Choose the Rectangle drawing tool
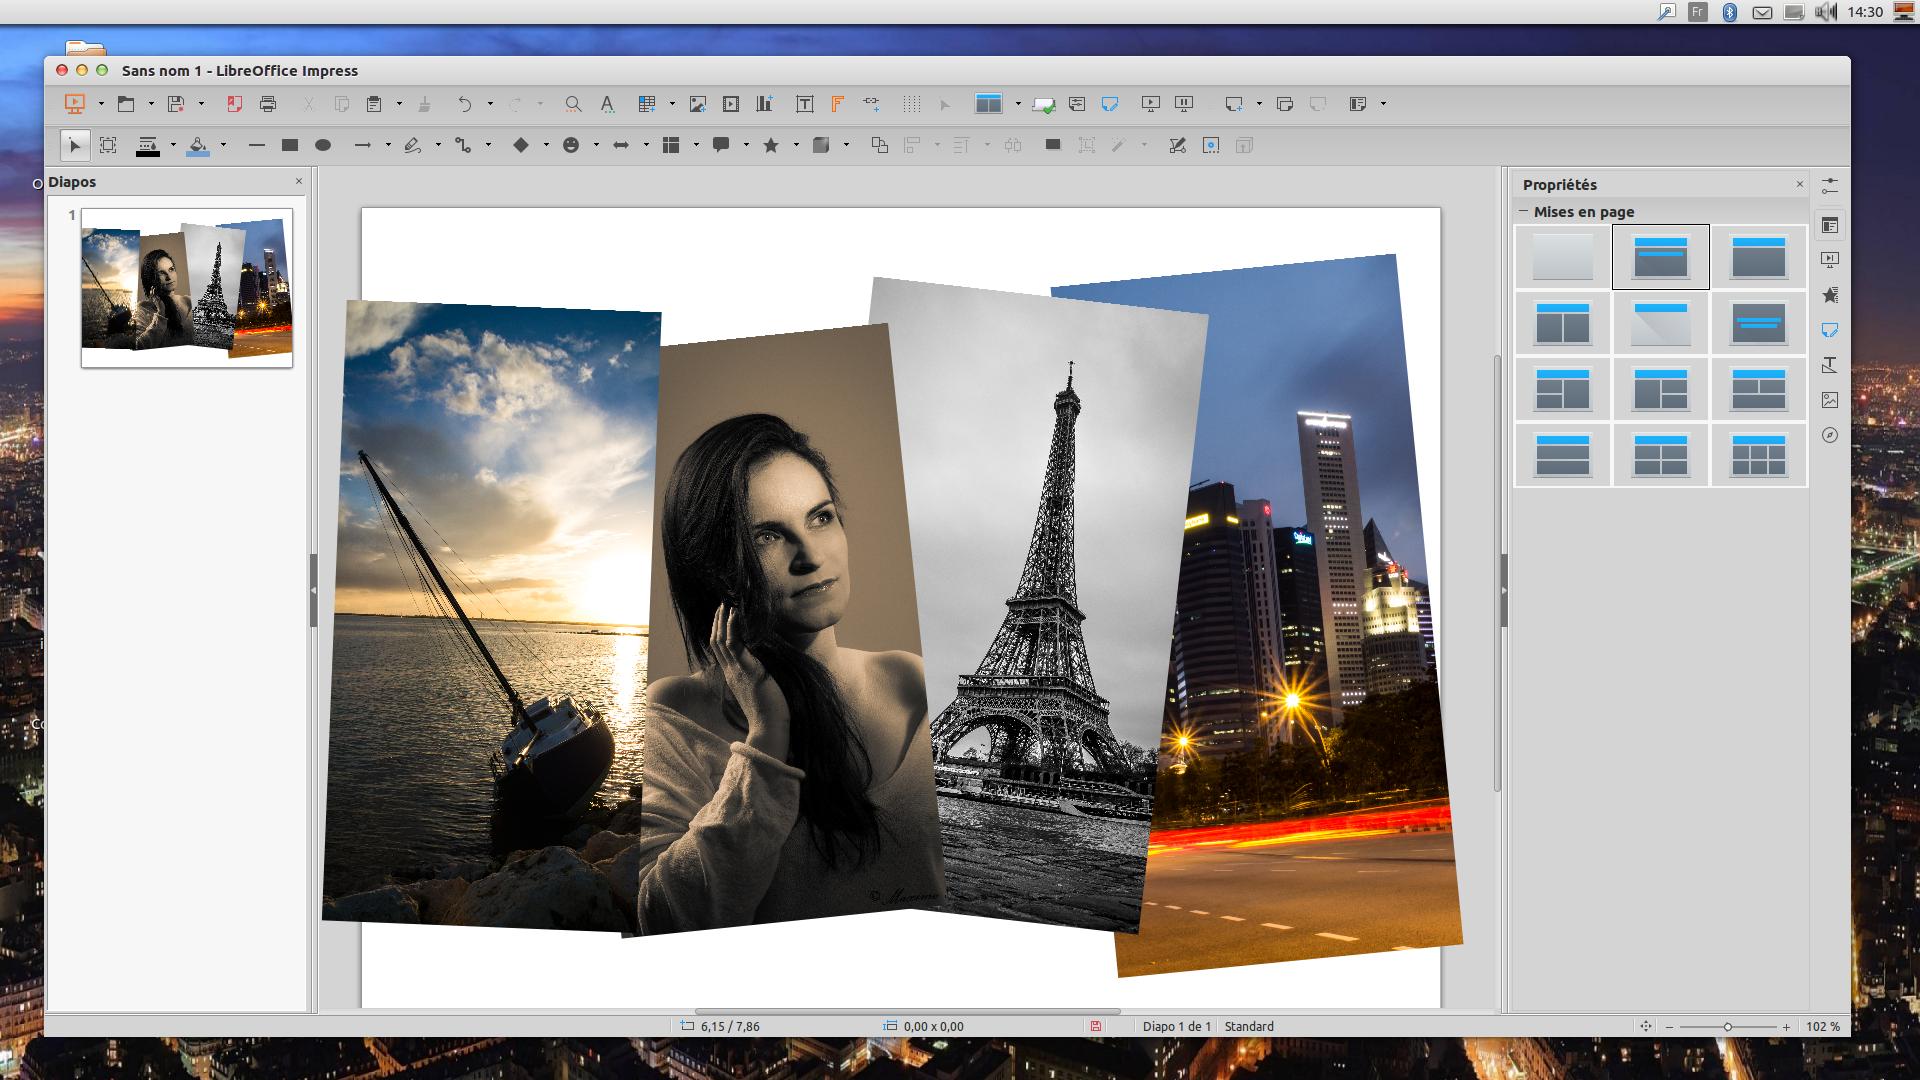The width and height of the screenshot is (1920, 1080). coord(290,146)
